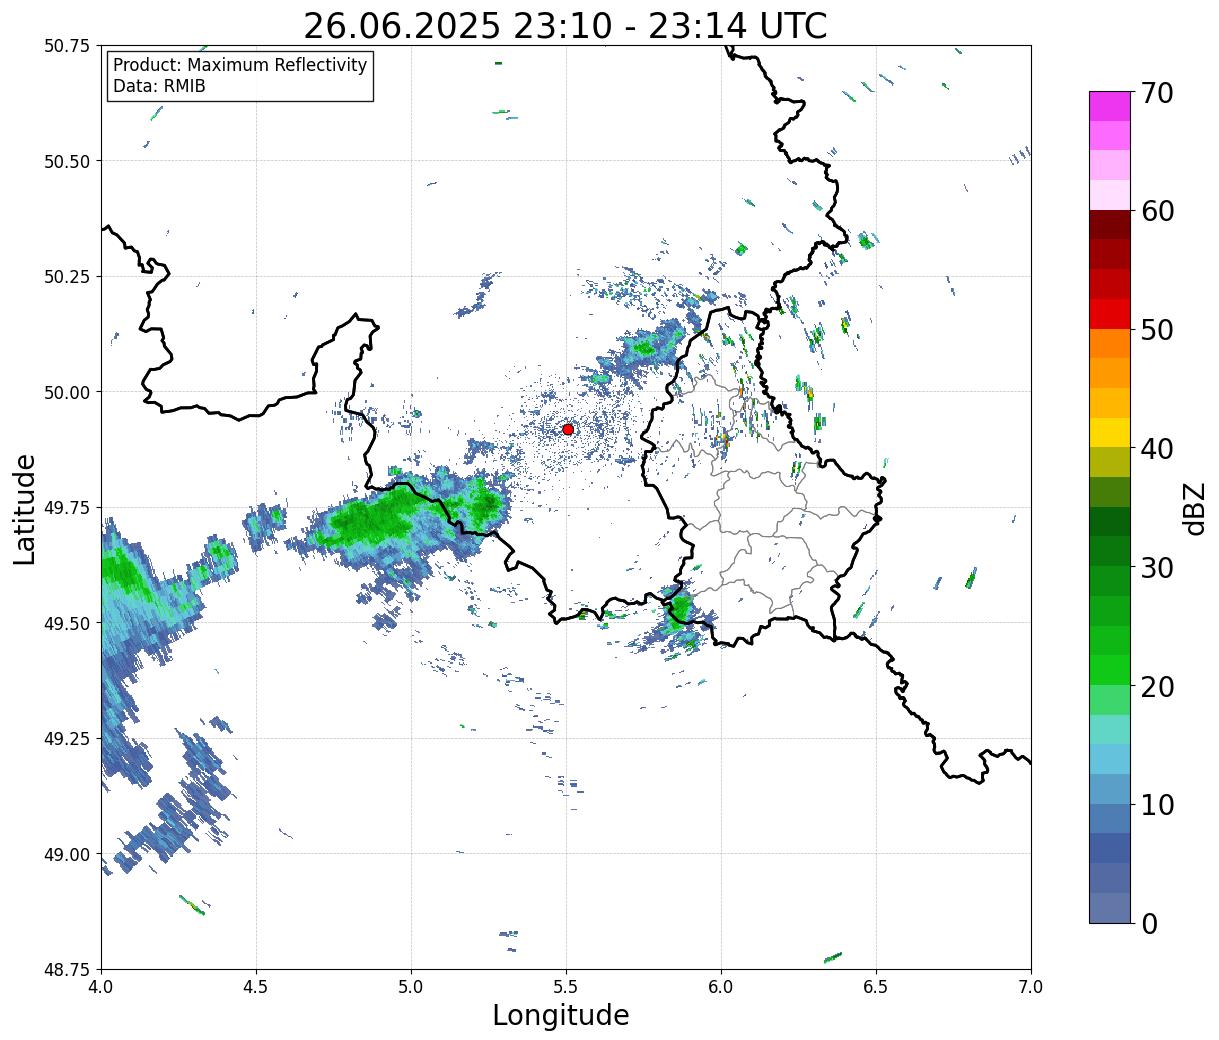Click the bright red swatch above 50 dBZ
This screenshot has height=1040, width=1219.
(x=1110, y=314)
